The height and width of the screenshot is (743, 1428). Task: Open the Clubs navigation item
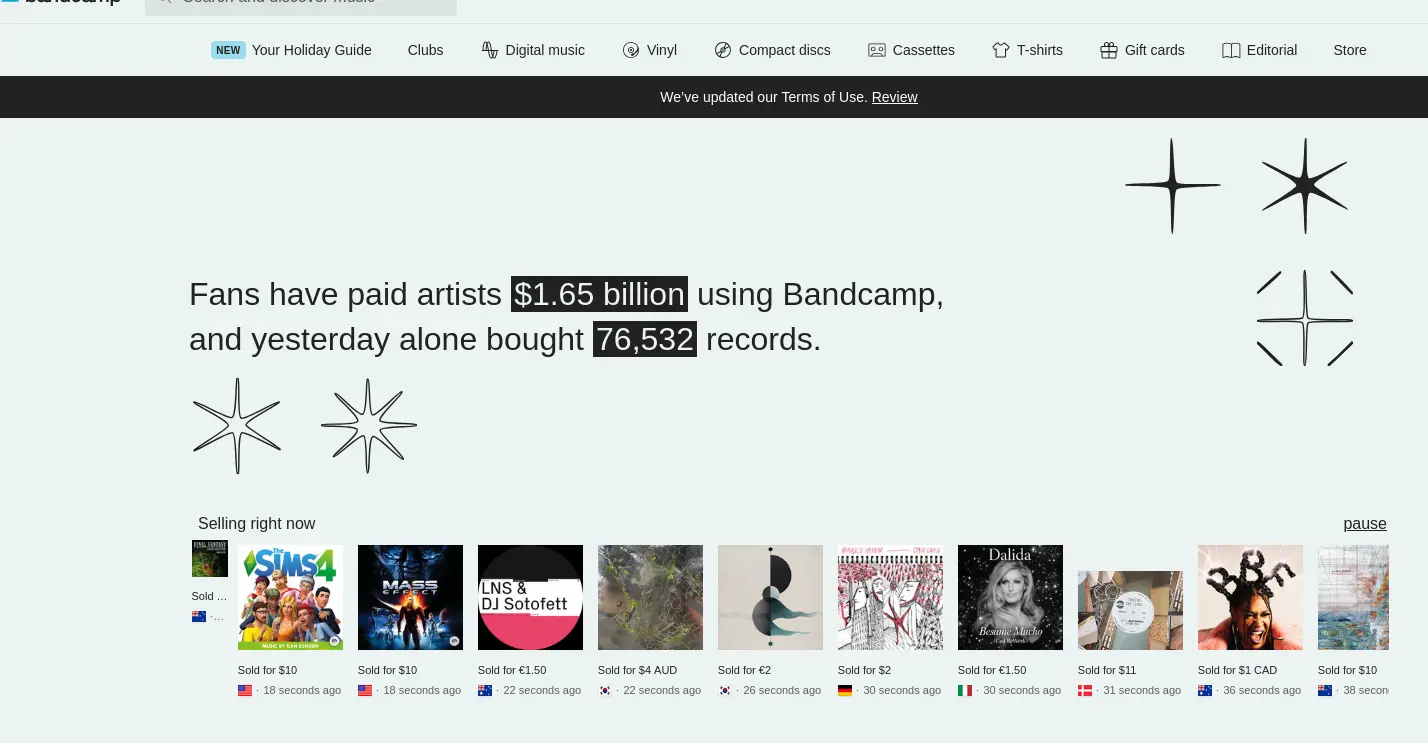point(425,50)
